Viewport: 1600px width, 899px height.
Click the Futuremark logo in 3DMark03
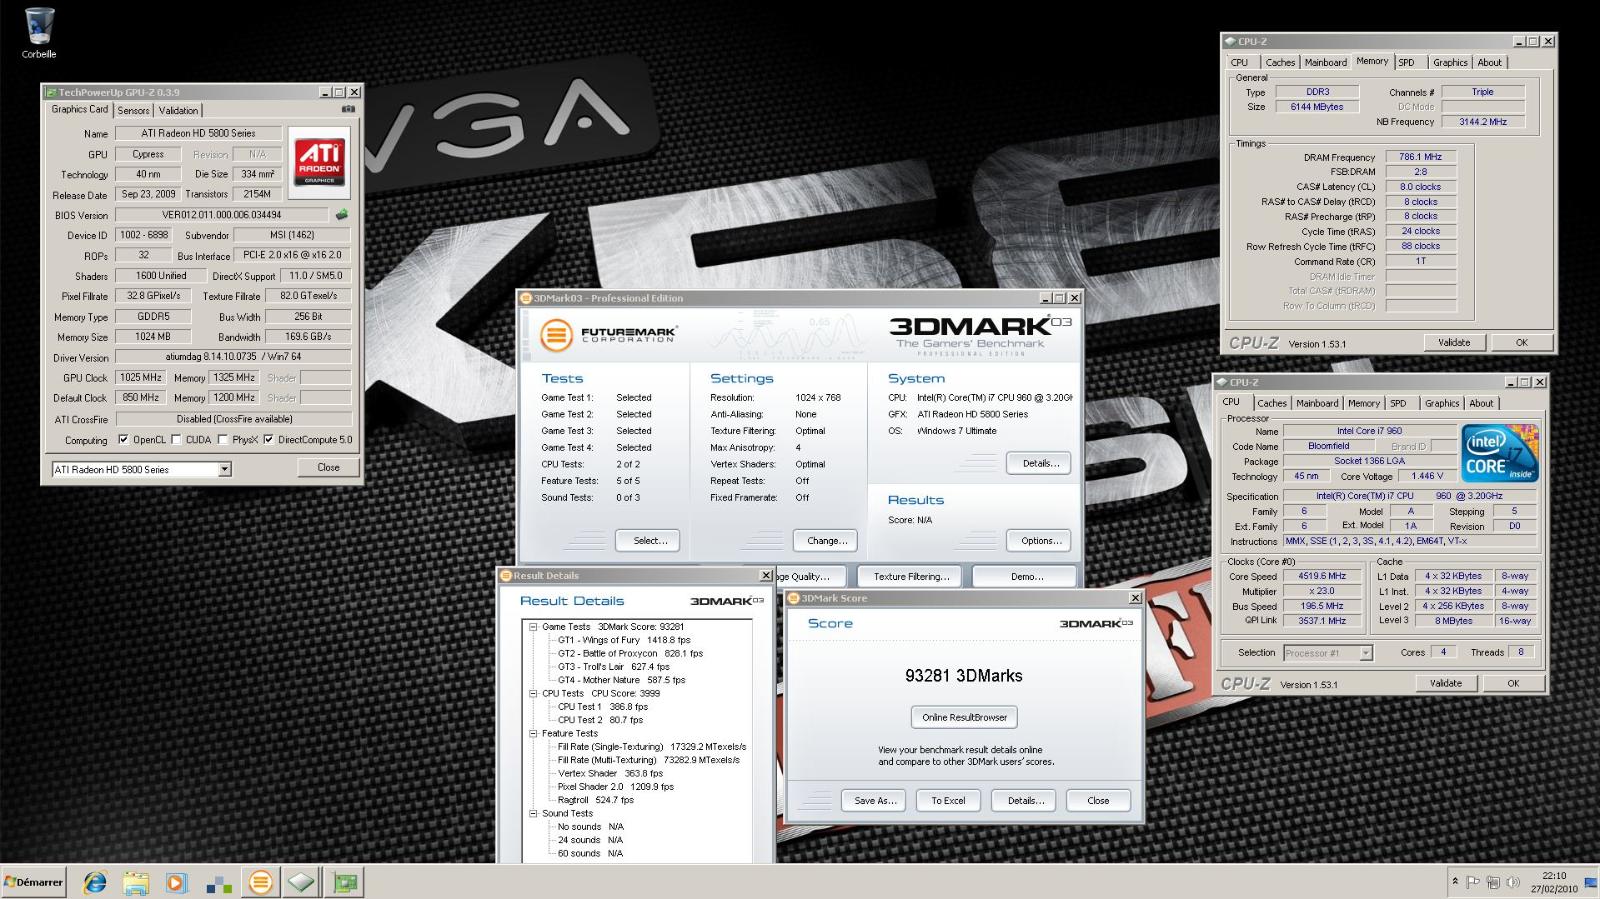tap(608, 334)
